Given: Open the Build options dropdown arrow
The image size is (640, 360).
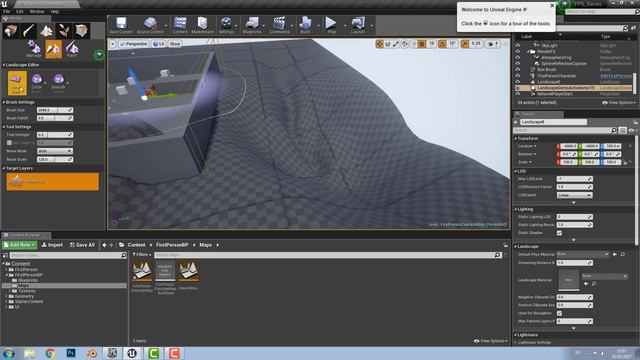Looking at the screenshot, I should (318, 26).
